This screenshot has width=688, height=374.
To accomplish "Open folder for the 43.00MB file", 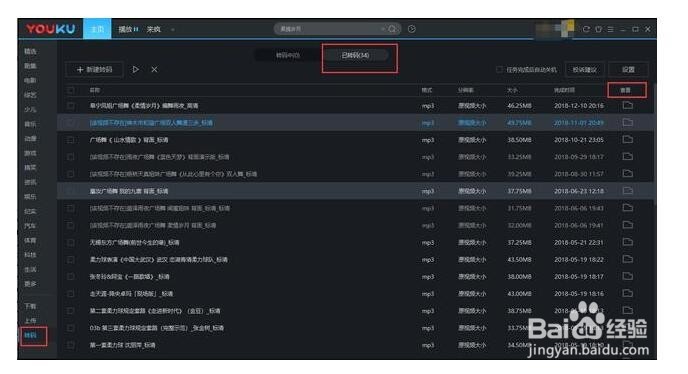I will click(x=627, y=294).
